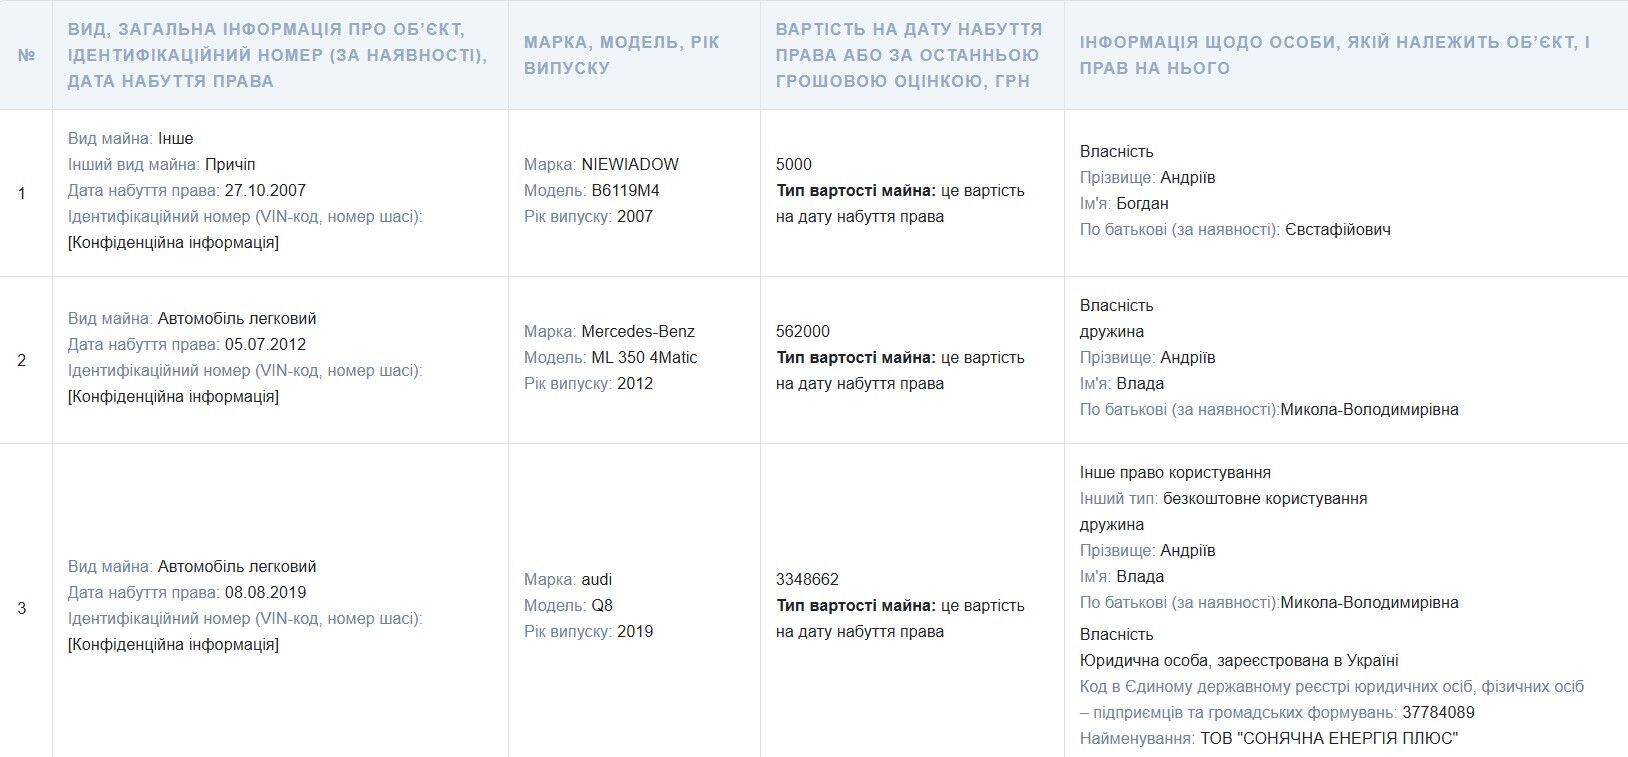This screenshot has height=757, width=1628.
Task: Click row number 1 cell
Action: [x=22, y=193]
